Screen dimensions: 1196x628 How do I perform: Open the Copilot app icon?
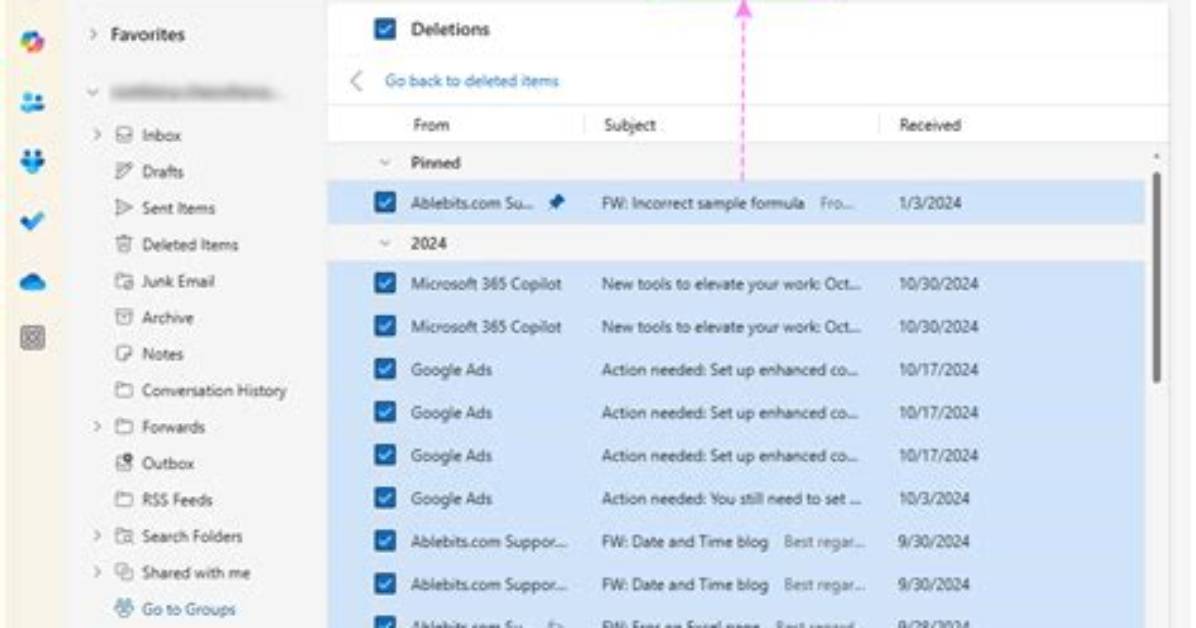click(32, 41)
